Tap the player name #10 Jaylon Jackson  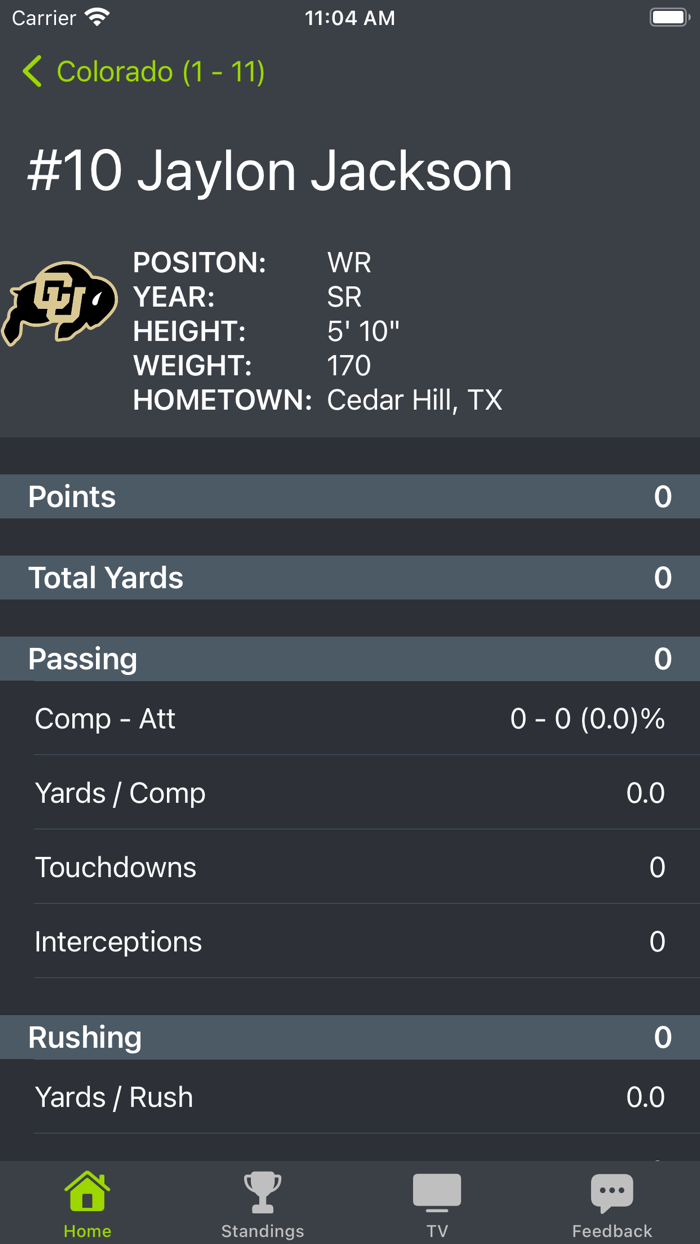268,170
